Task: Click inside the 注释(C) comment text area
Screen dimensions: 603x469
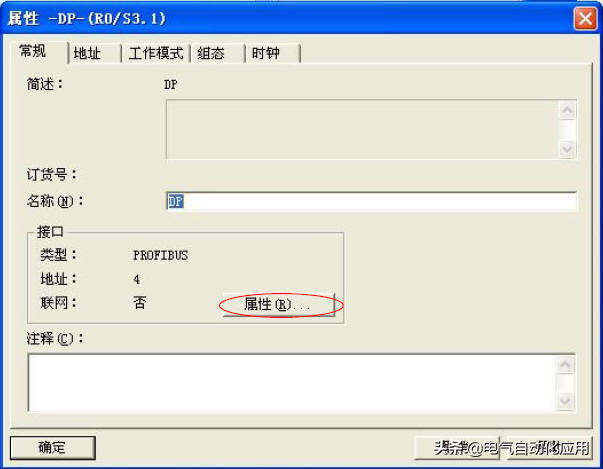Action: tap(292, 383)
